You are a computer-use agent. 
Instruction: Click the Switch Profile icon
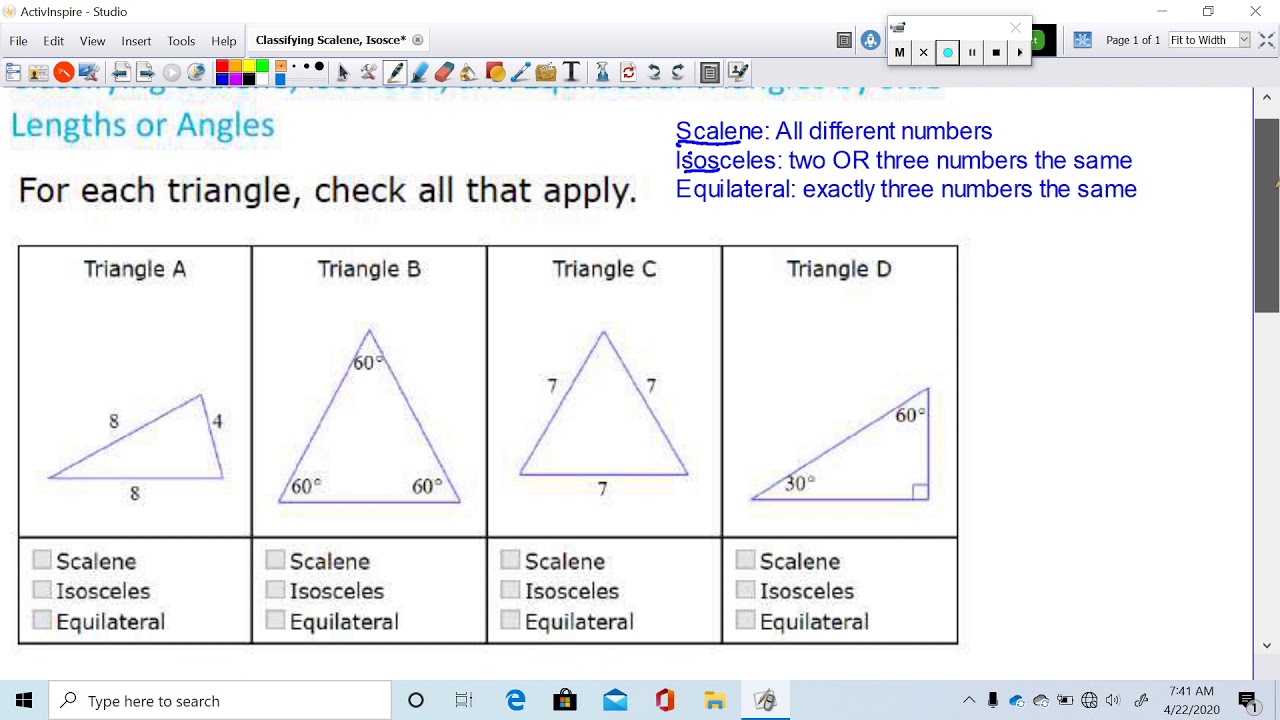[38, 72]
